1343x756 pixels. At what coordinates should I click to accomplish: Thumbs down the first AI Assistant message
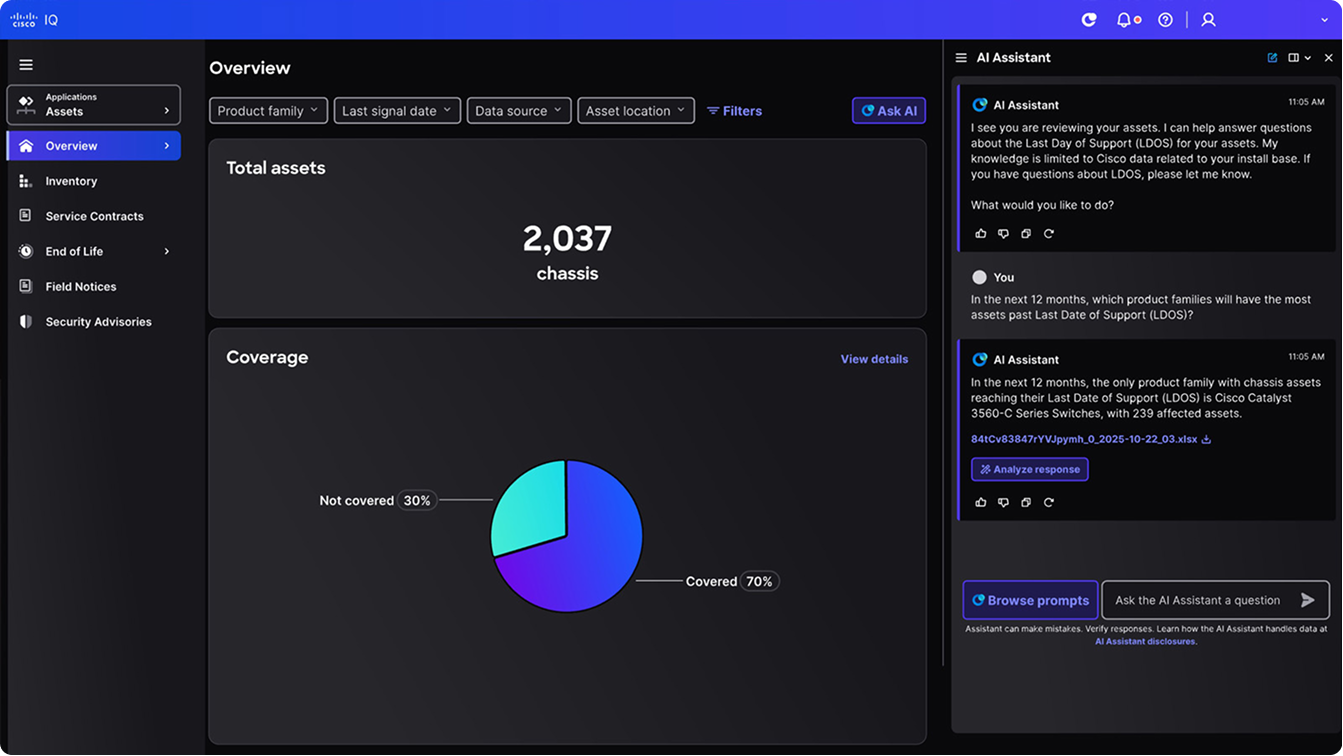1003,234
